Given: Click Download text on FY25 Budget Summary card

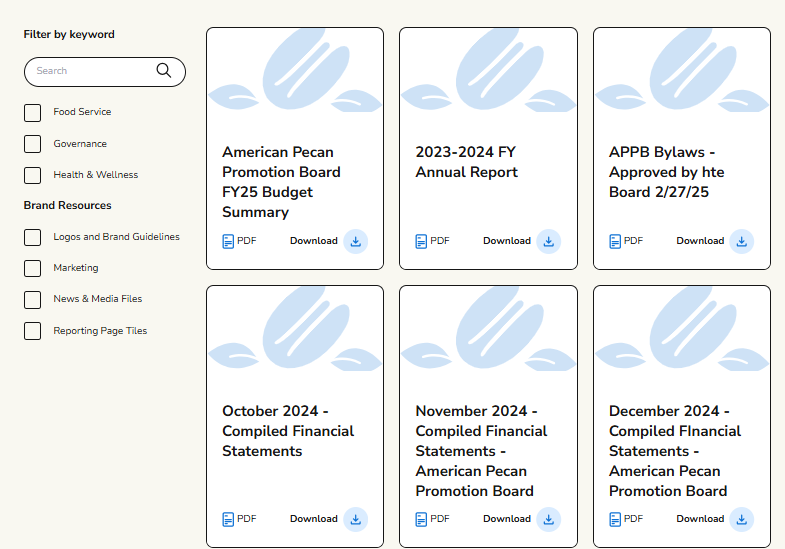Looking at the screenshot, I should pos(314,241).
